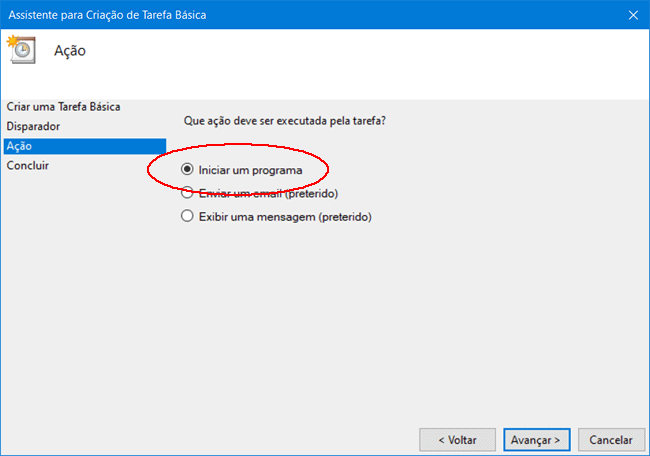
Task: Pick the 'Exibir uma mensagem (preterido)' radio button
Action: (187, 216)
